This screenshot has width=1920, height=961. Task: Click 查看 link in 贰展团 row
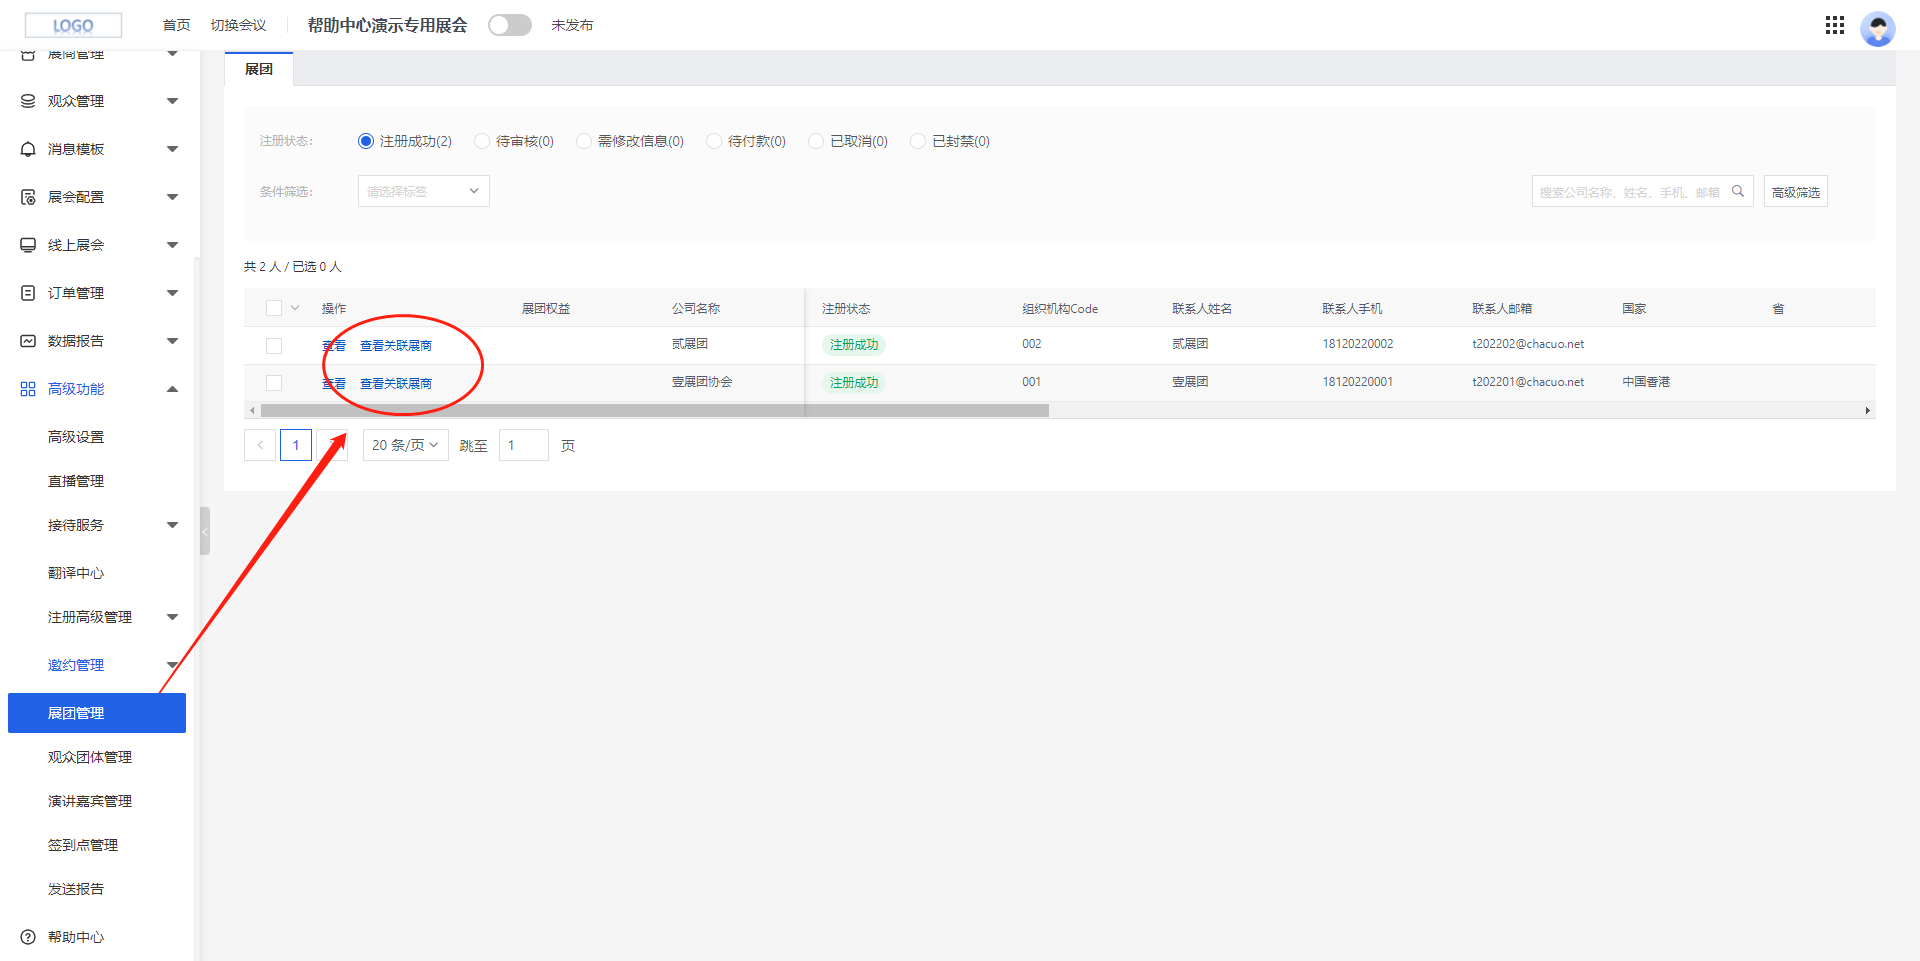point(334,345)
